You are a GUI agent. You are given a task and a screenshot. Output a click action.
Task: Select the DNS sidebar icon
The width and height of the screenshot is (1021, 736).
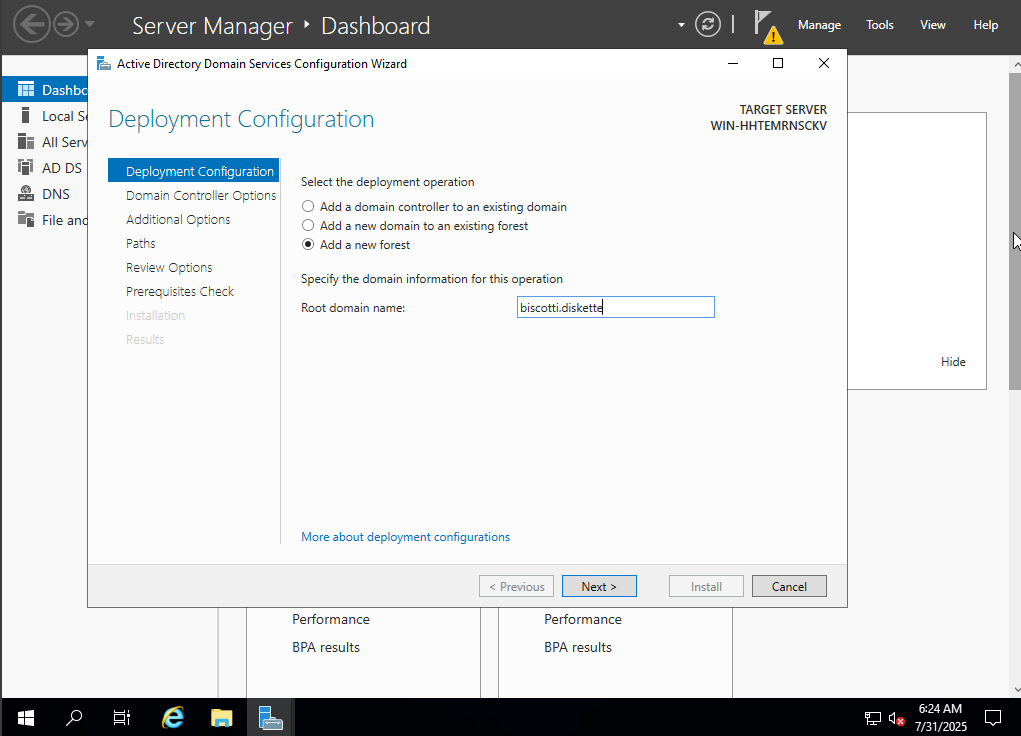tap(26, 194)
